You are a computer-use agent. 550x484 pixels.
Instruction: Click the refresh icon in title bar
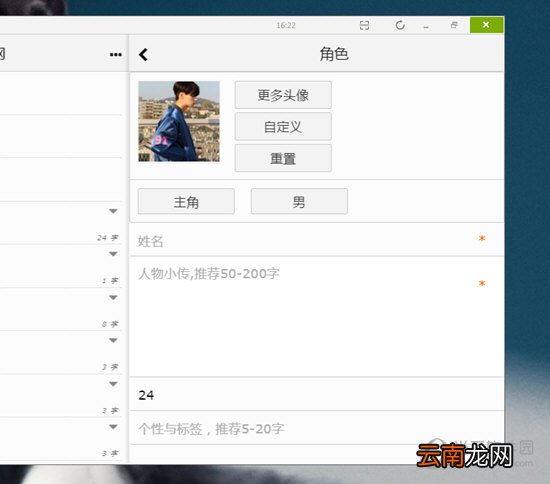pos(400,25)
